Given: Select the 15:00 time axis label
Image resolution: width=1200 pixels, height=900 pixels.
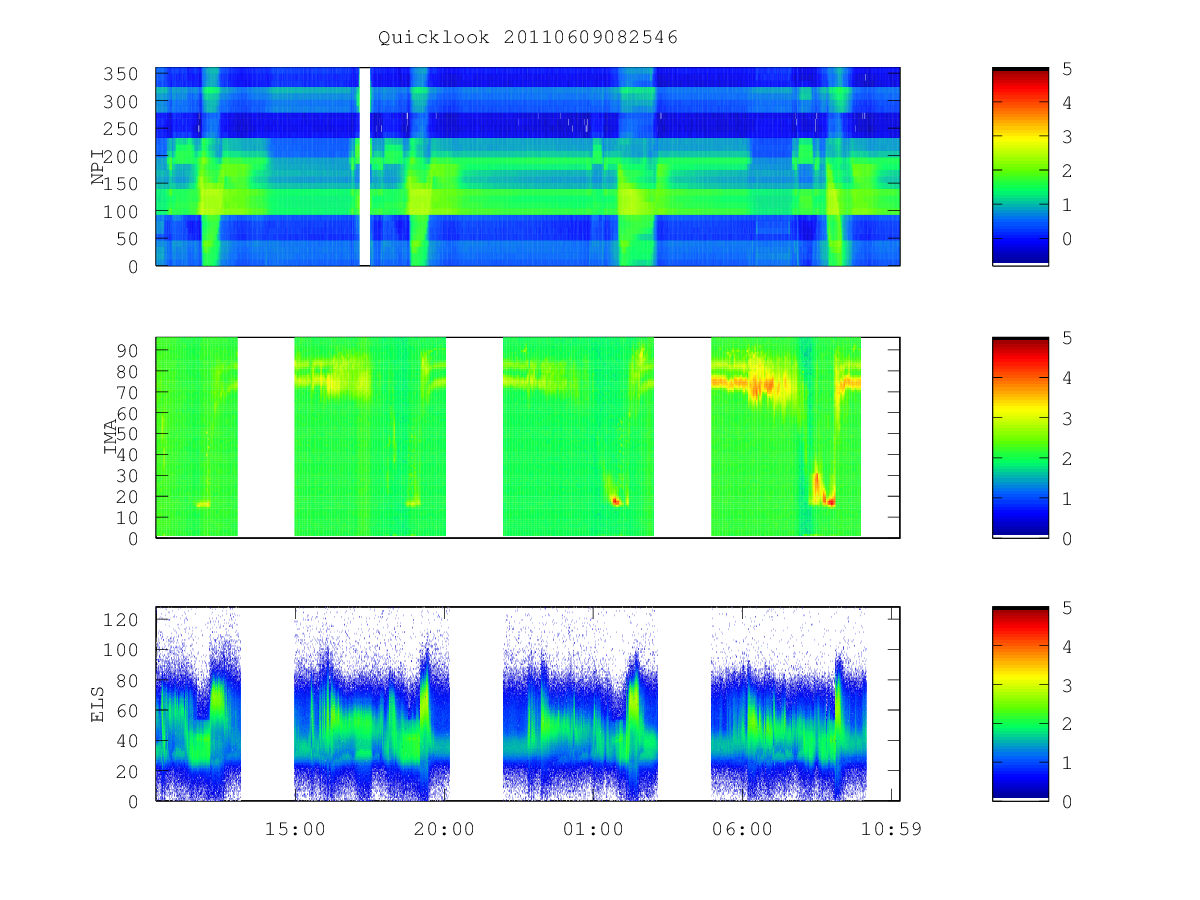Looking at the screenshot, I should 295,829.
